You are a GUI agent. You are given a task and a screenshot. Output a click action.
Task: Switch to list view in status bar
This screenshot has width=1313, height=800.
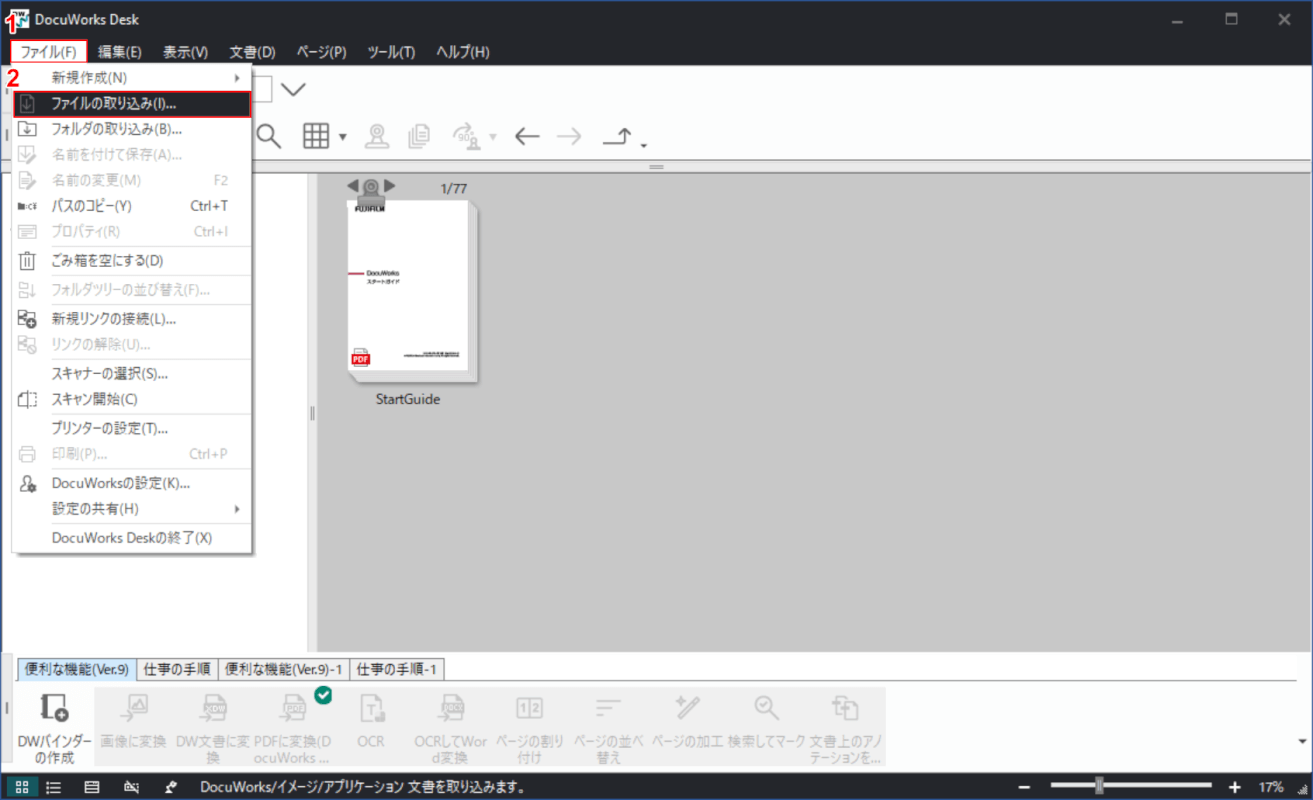(54, 787)
